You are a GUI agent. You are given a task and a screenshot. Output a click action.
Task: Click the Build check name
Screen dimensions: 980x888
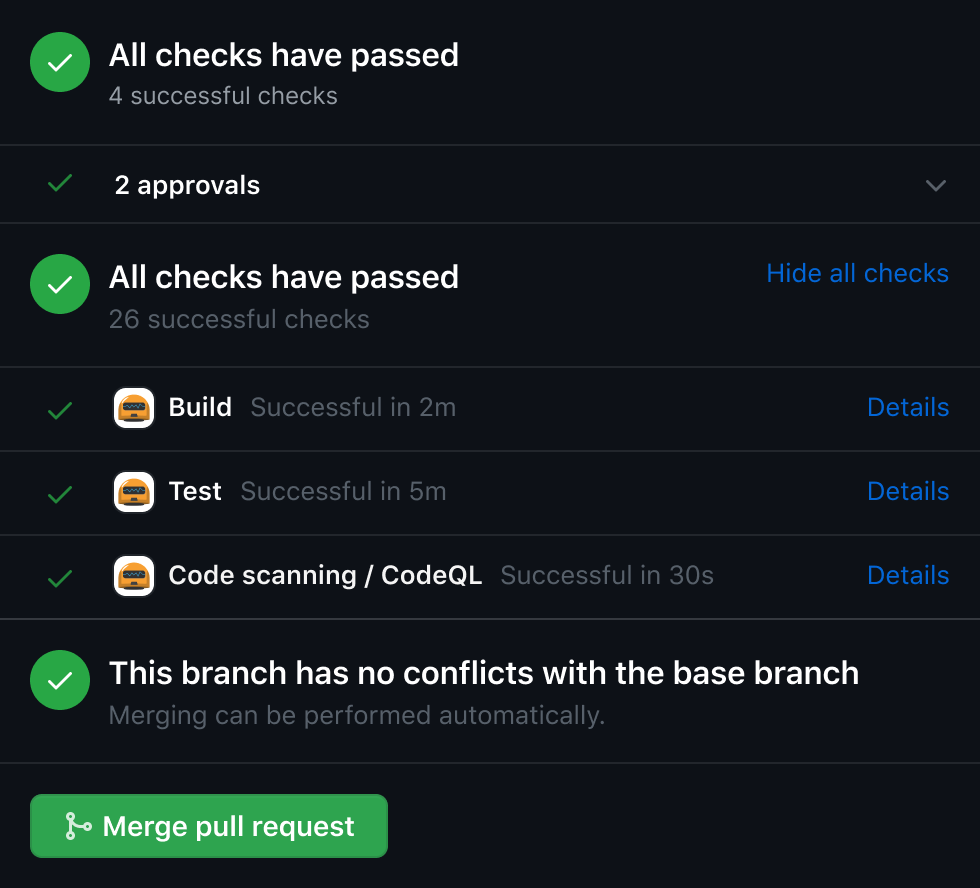pos(200,407)
